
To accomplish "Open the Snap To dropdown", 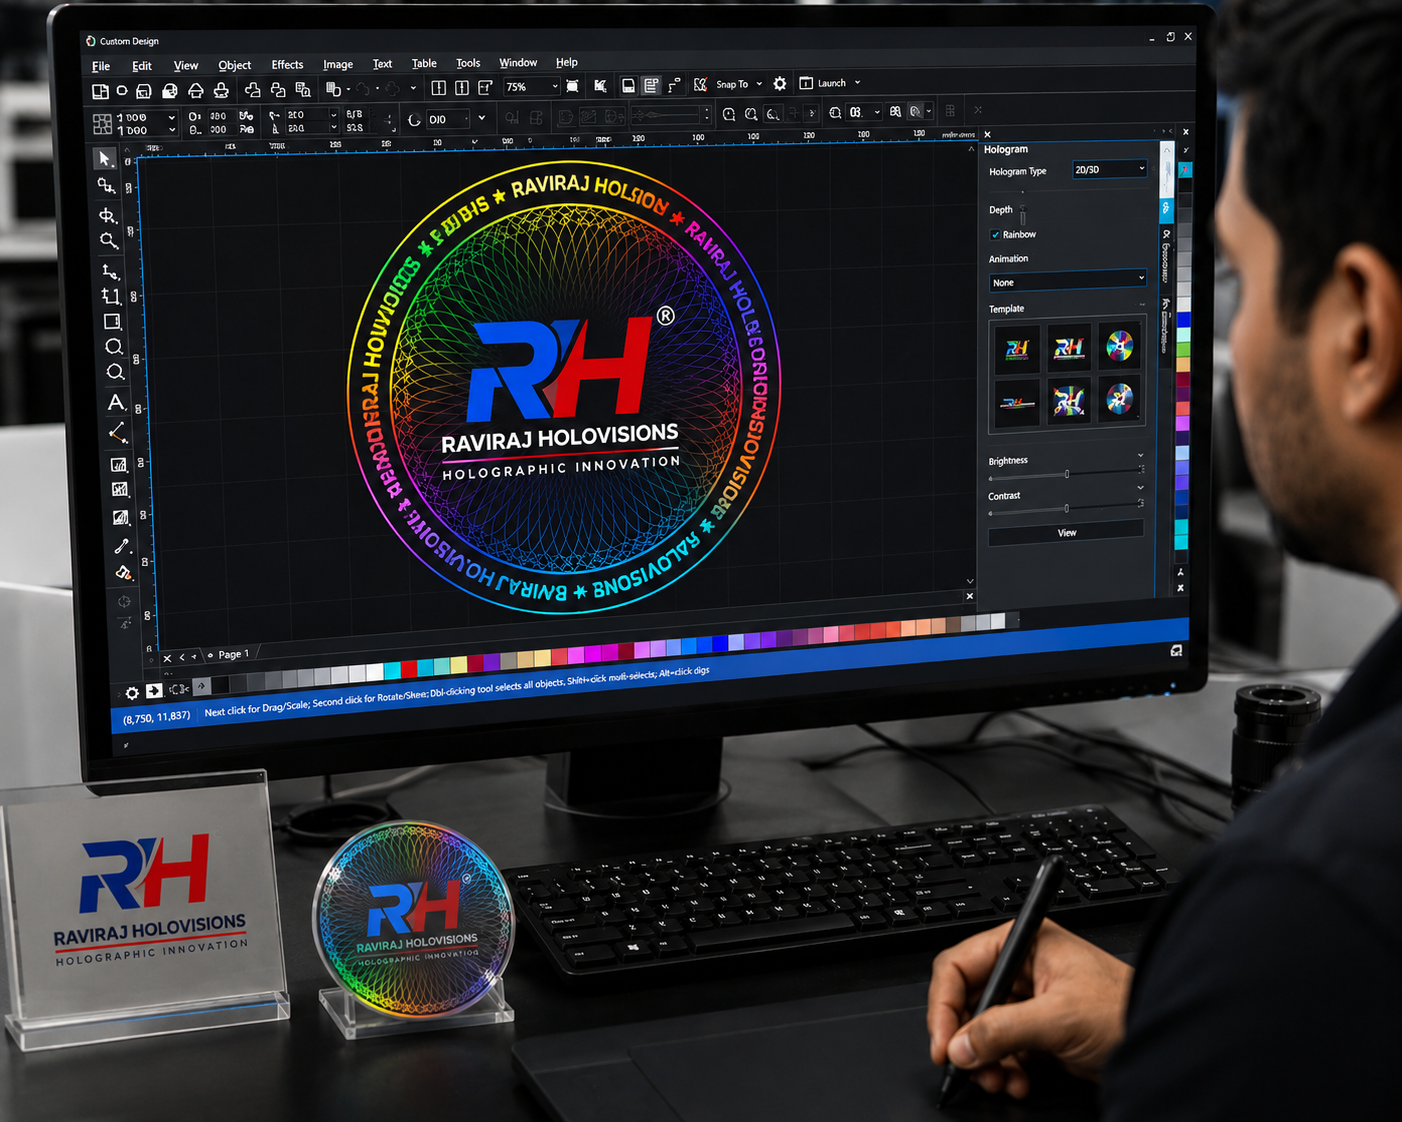I will point(759,84).
